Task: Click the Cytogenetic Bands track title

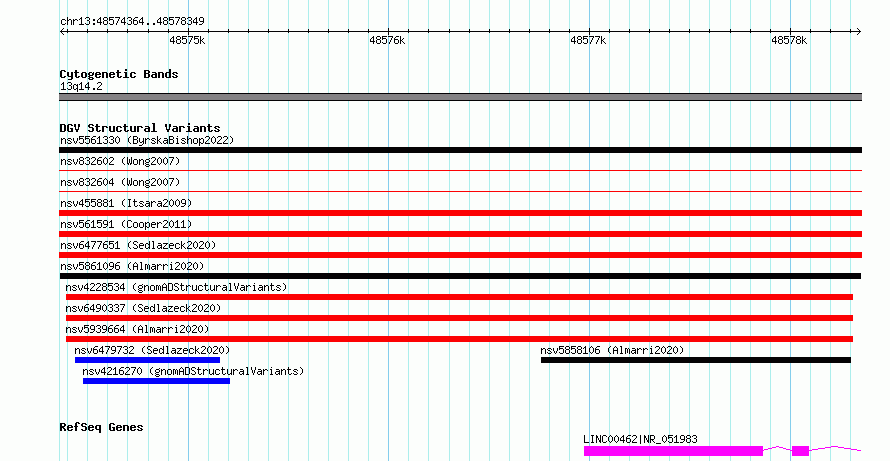Action: [119, 74]
